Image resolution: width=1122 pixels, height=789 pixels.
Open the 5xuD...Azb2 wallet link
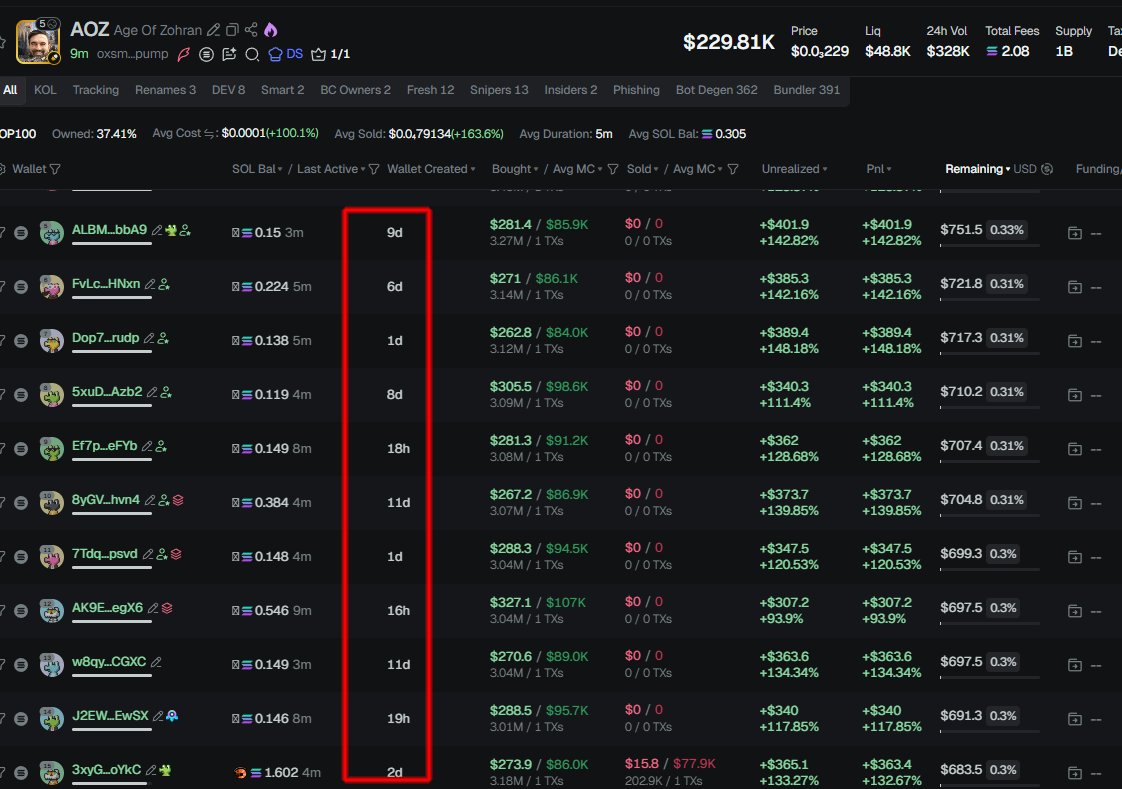(107, 392)
